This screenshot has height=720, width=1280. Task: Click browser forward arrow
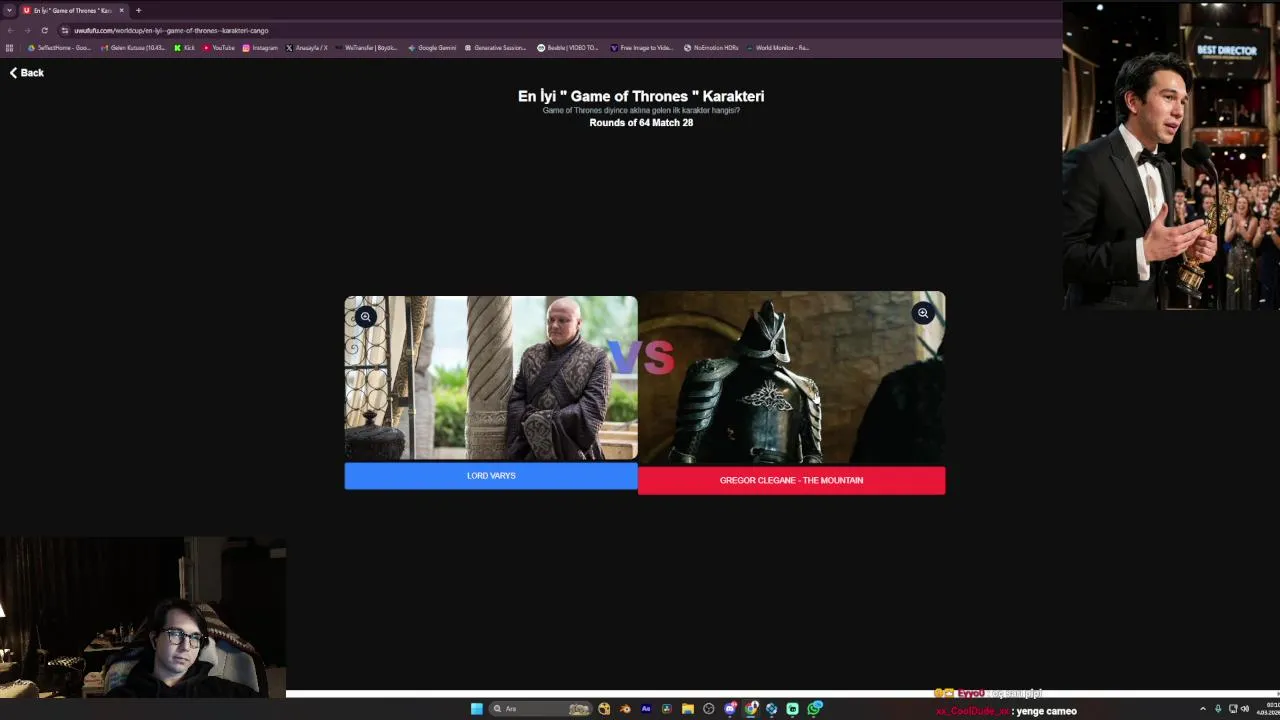pyautogui.click(x=27, y=30)
